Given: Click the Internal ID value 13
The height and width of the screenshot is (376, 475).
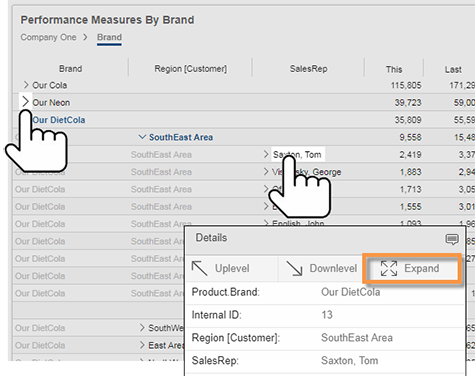Looking at the screenshot, I should (x=327, y=315).
